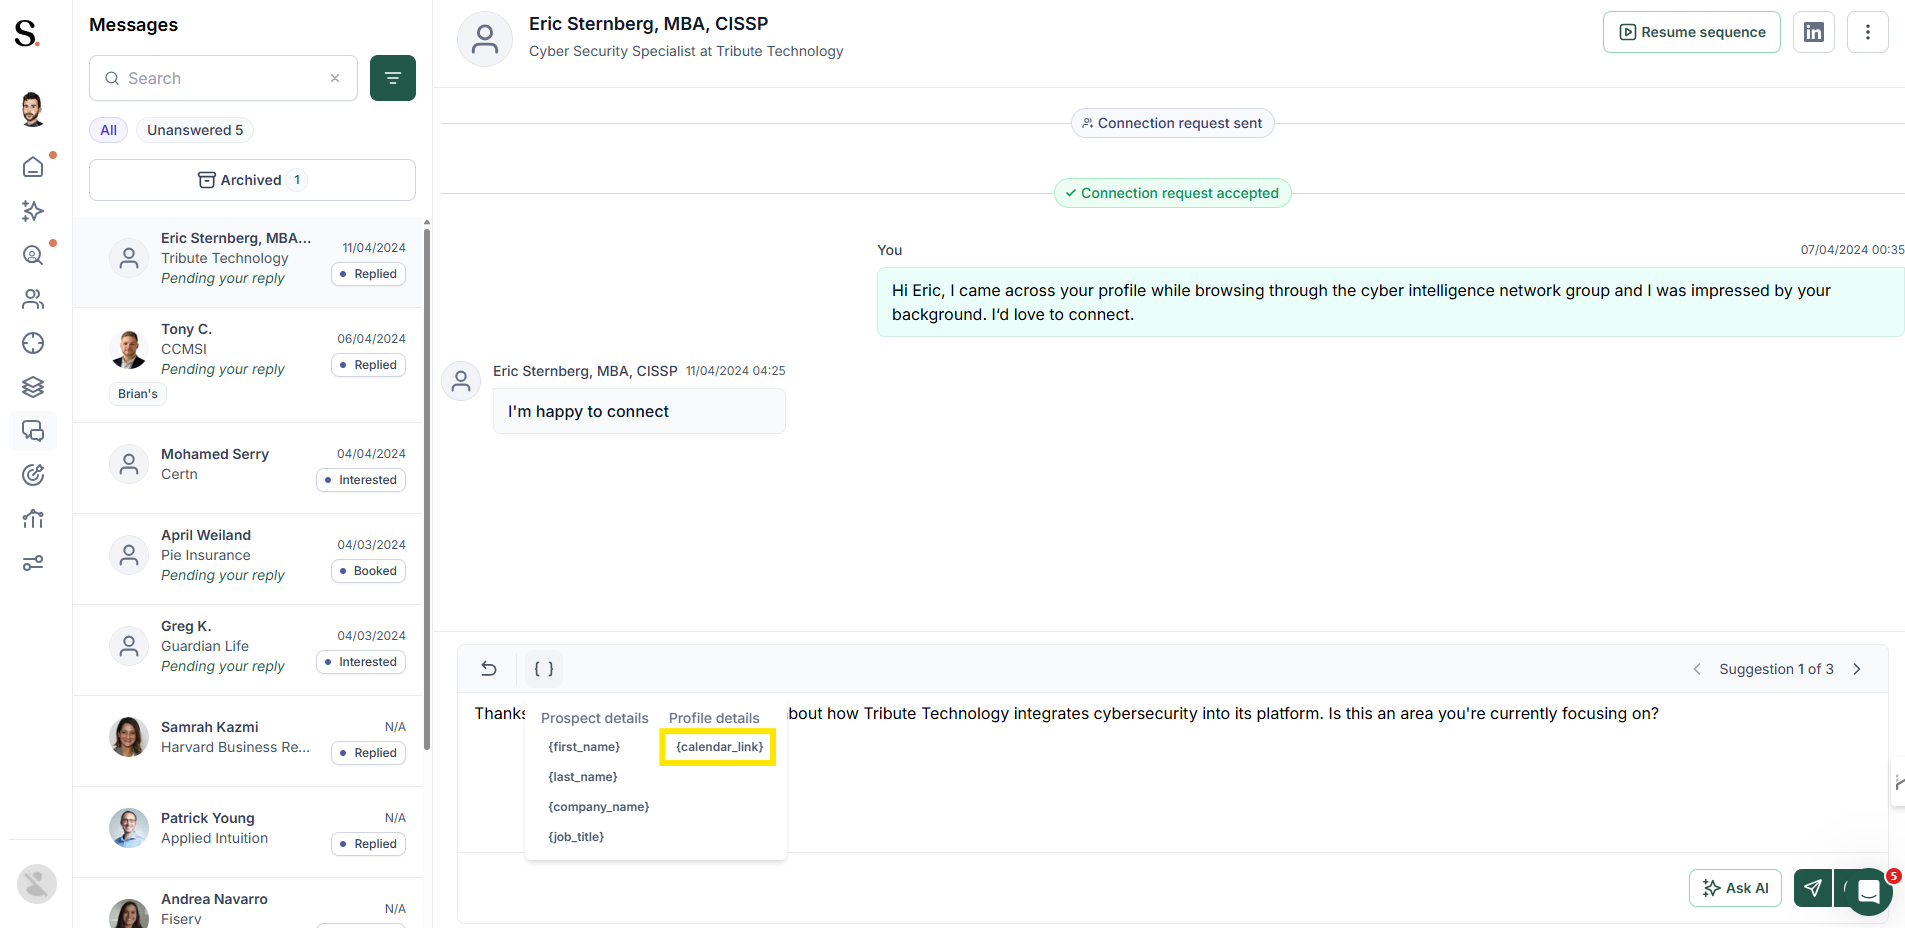Select the Unanswered 5 filter tab
This screenshot has width=1905, height=928.
pyautogui.click(x=195, y=130)
